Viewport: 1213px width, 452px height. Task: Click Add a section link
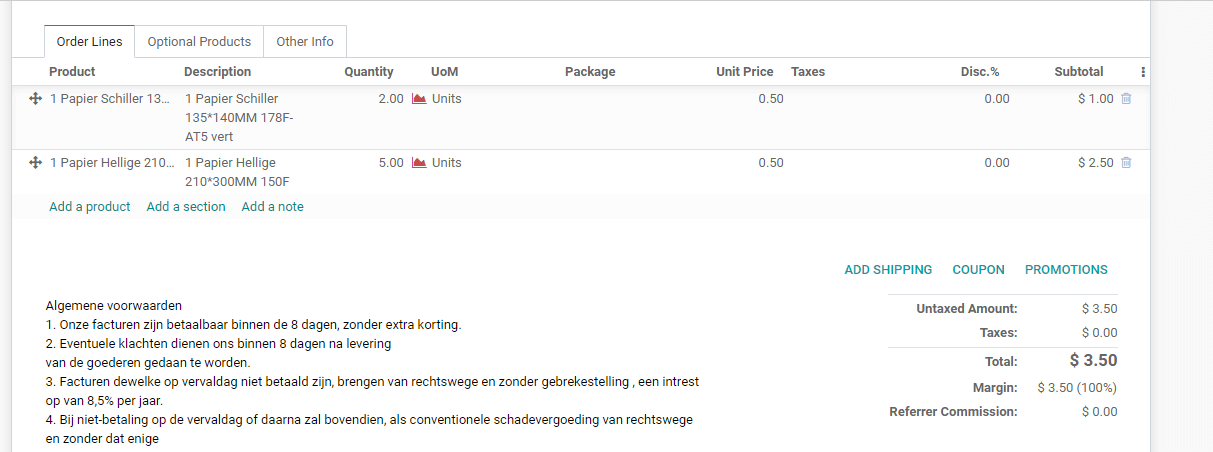coord(186,207)
